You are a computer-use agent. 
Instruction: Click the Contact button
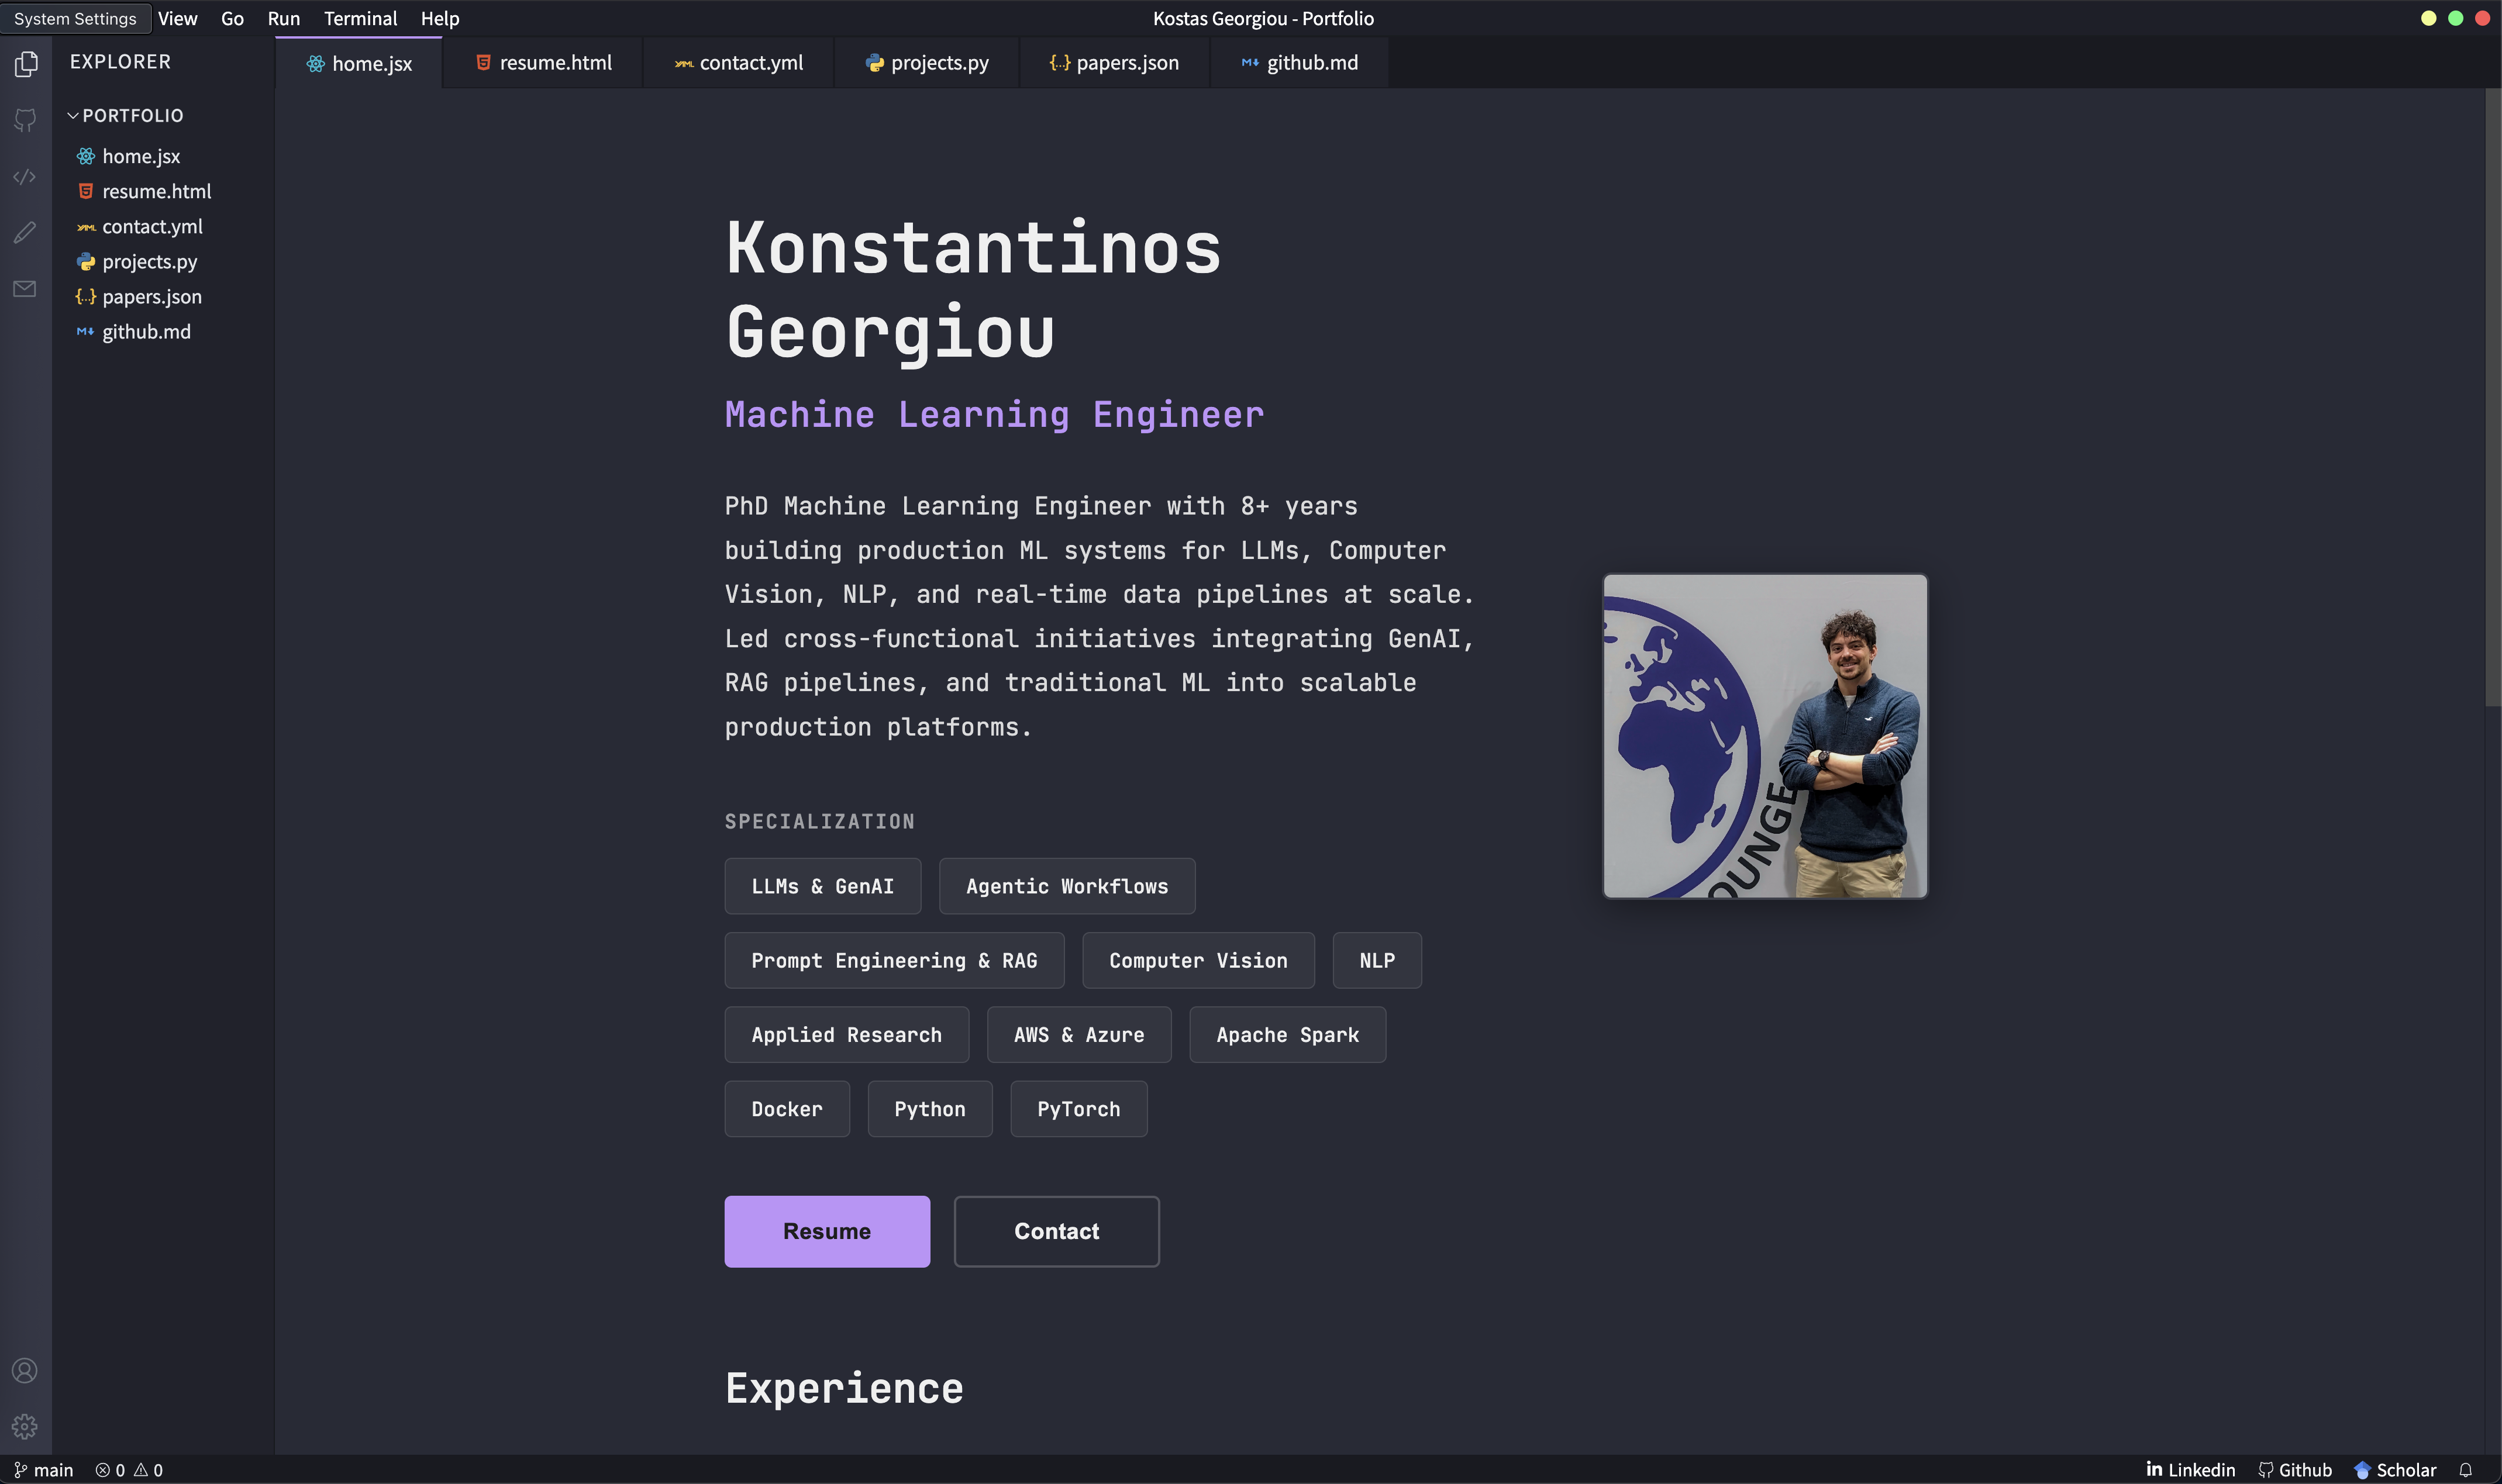tap(1057, 1231)
